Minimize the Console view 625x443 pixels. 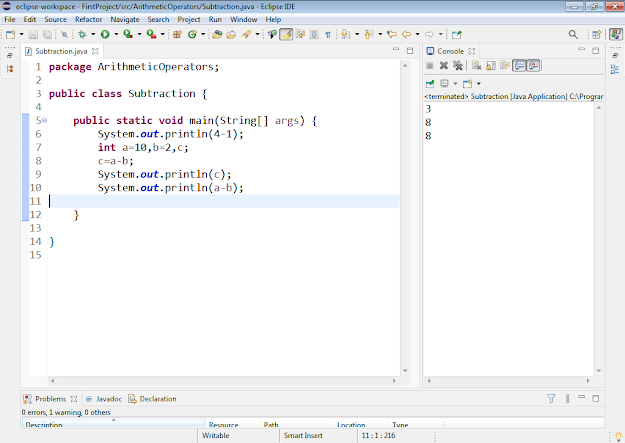click(582, 49)
